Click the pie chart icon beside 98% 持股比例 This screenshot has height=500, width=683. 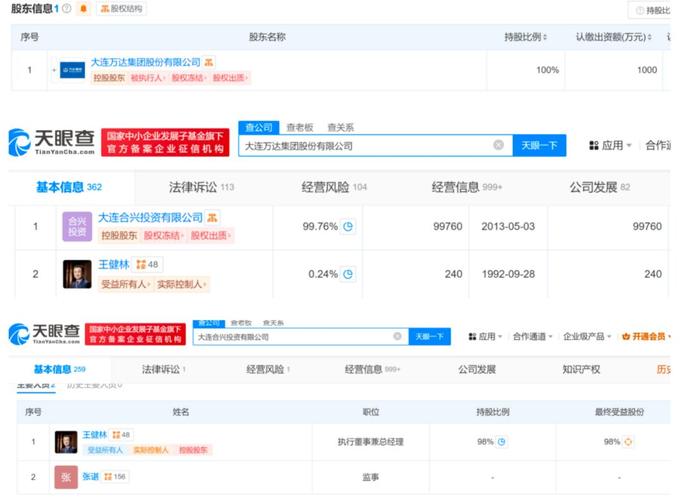point(501,442)
